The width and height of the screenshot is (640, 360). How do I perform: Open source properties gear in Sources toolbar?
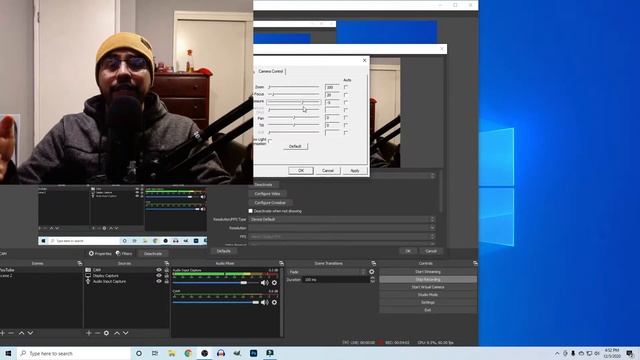tap(106, 333)
